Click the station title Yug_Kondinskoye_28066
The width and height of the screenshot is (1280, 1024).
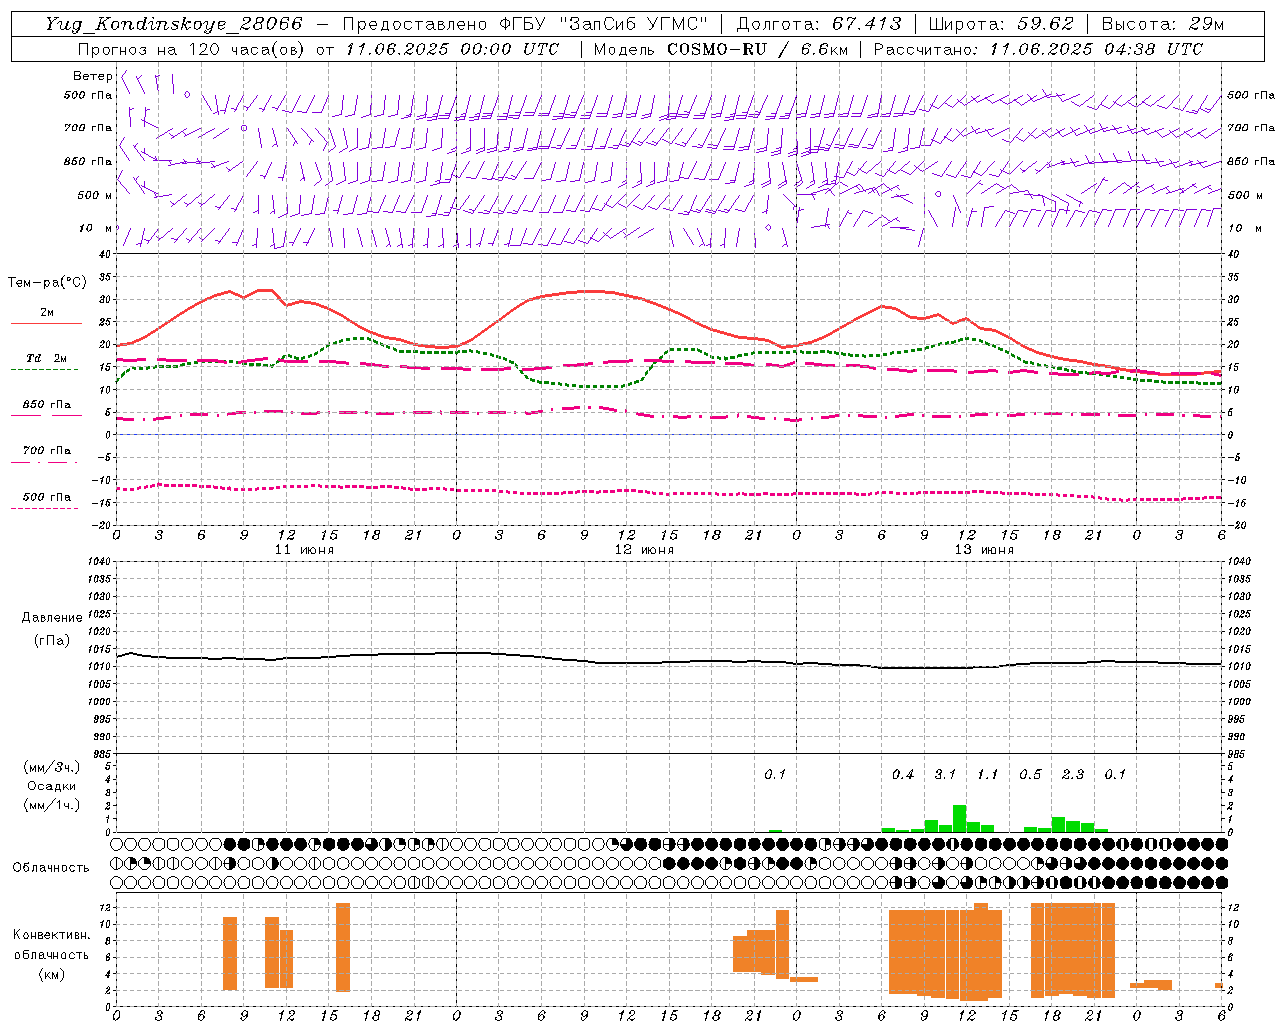(174, 24)
